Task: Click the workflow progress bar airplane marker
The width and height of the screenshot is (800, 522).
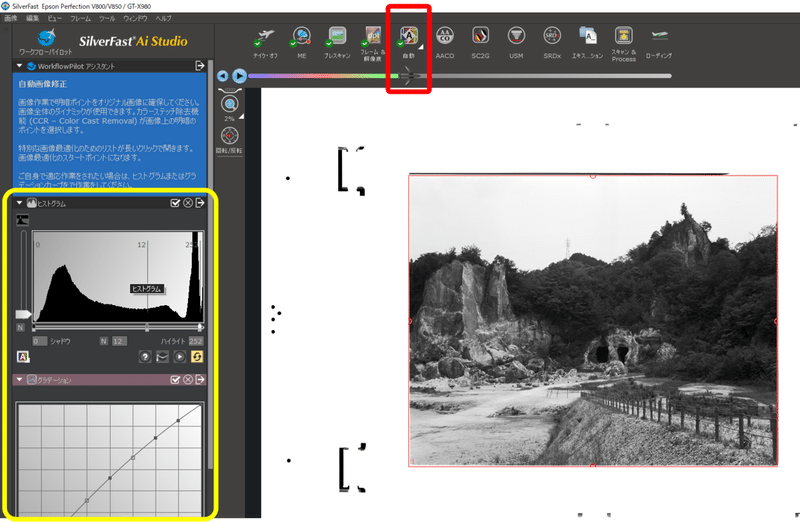Action: tap(410, 77)
